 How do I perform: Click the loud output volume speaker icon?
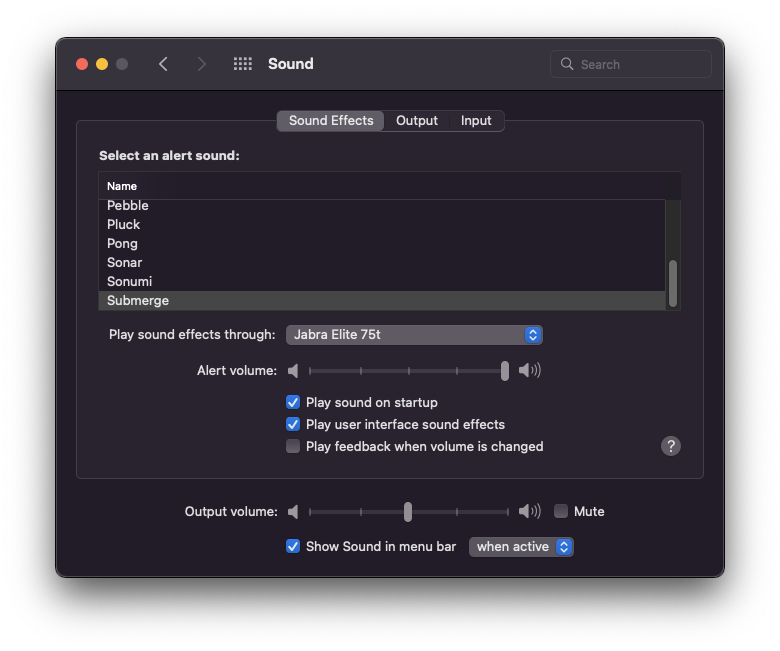coord(529,512)
